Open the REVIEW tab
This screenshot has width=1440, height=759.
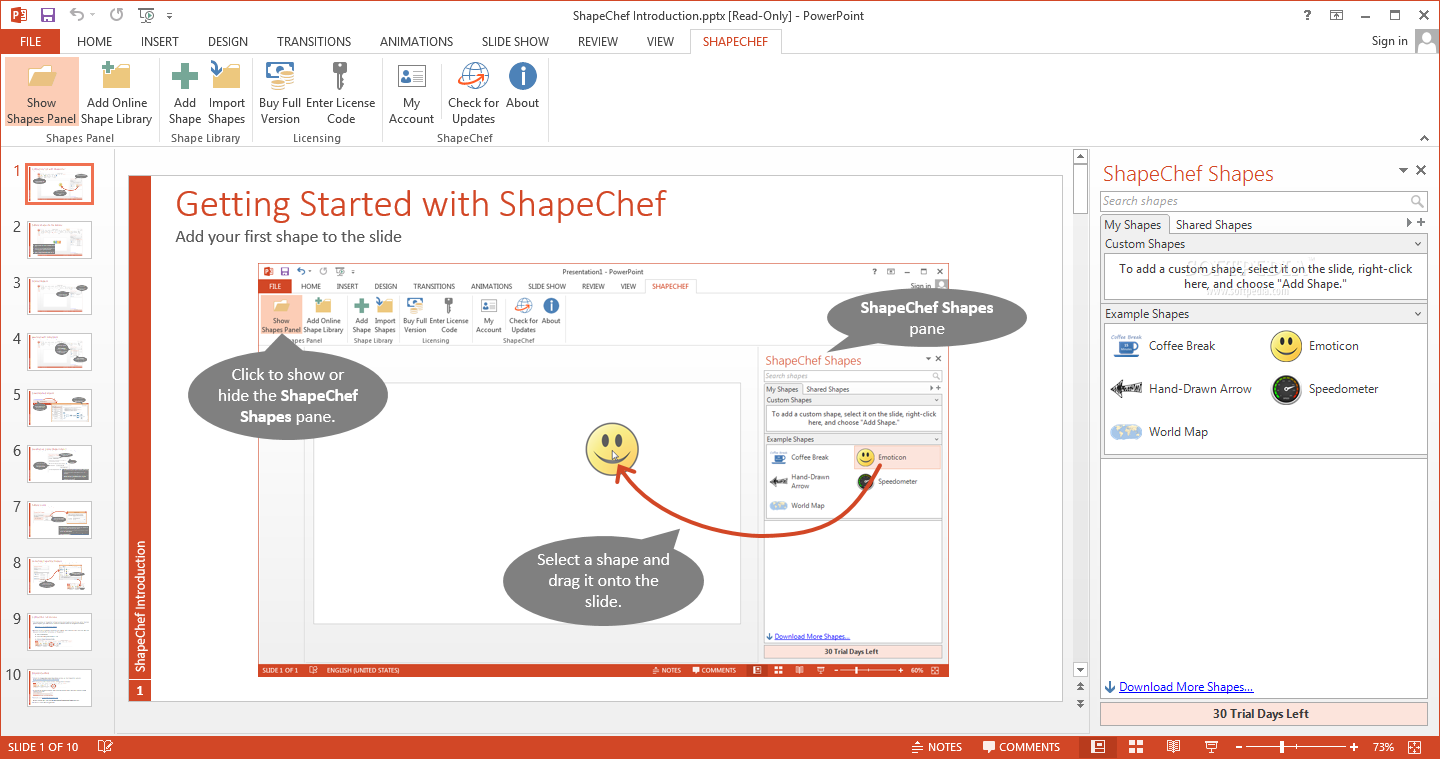(598, 42)
